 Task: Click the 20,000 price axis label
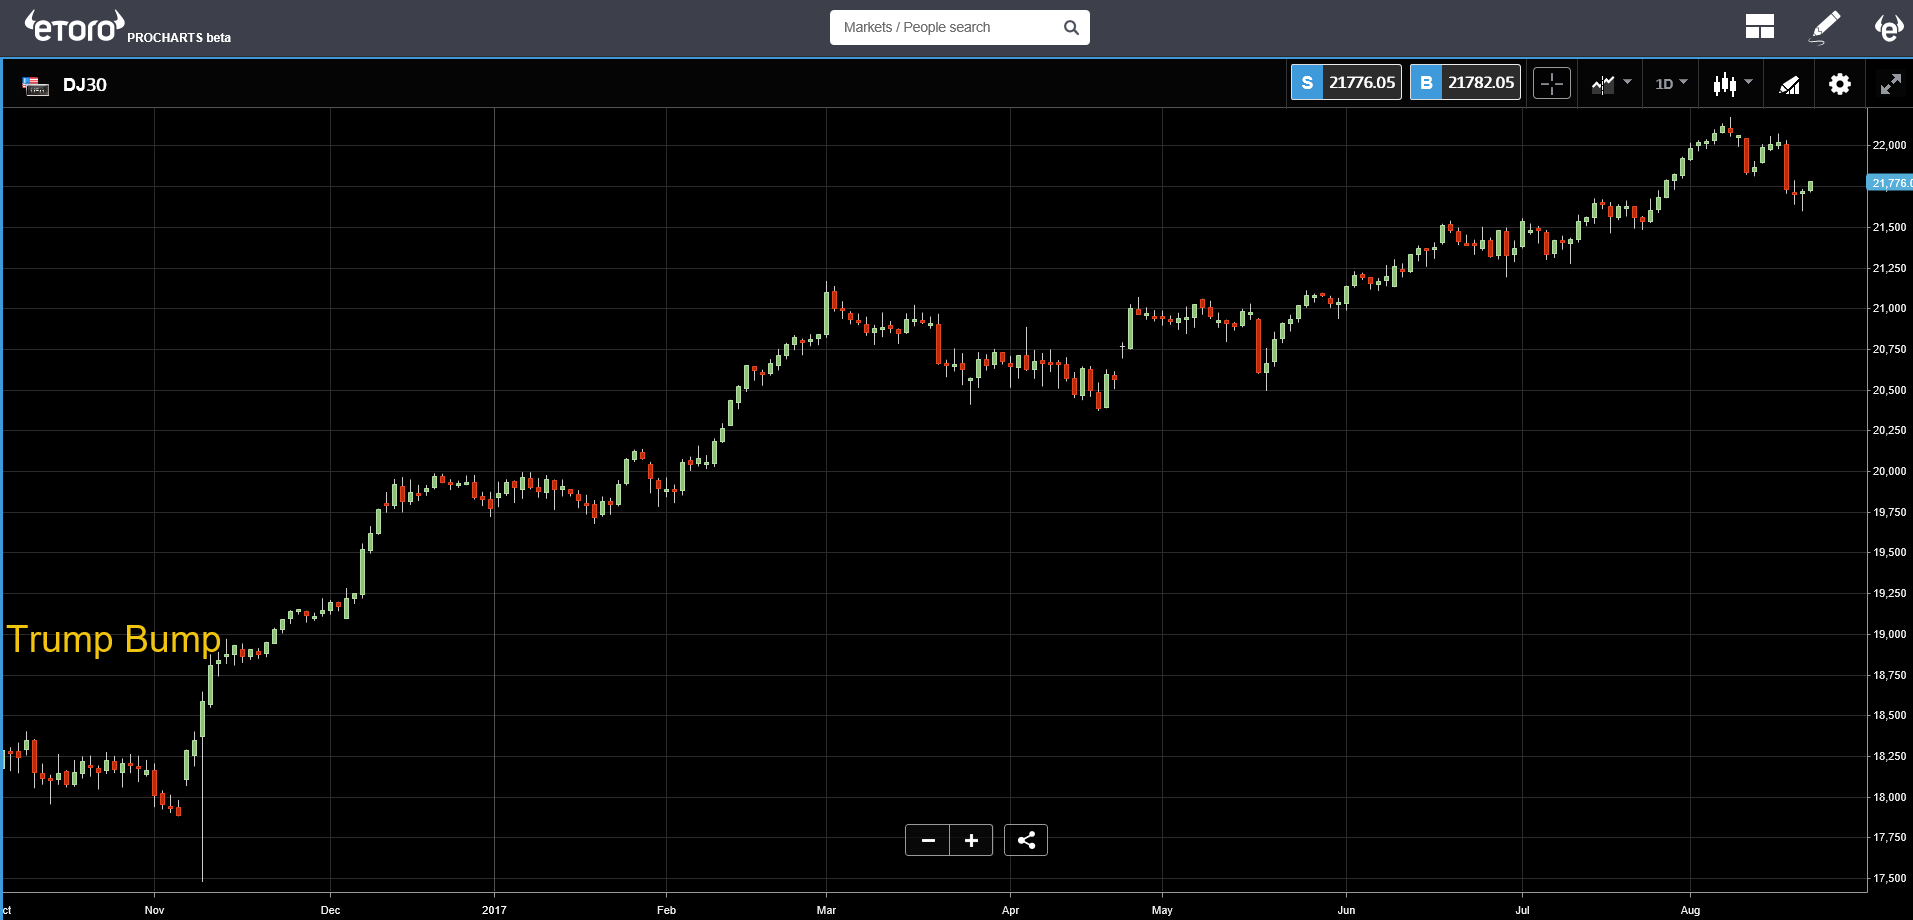[1889, 471]
